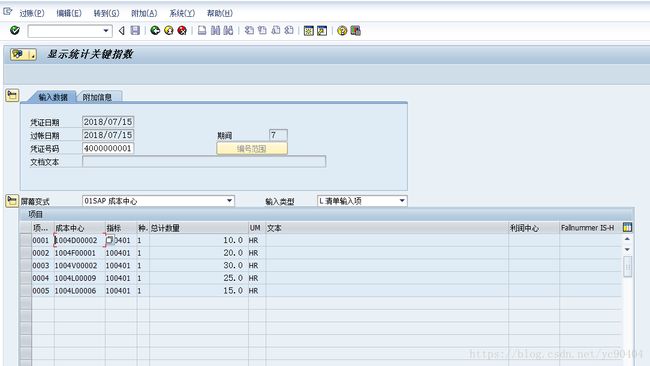Click the yellow Help question-mark icon
Image resolution: width=650 pixels, height=366 pixels.
342,31
